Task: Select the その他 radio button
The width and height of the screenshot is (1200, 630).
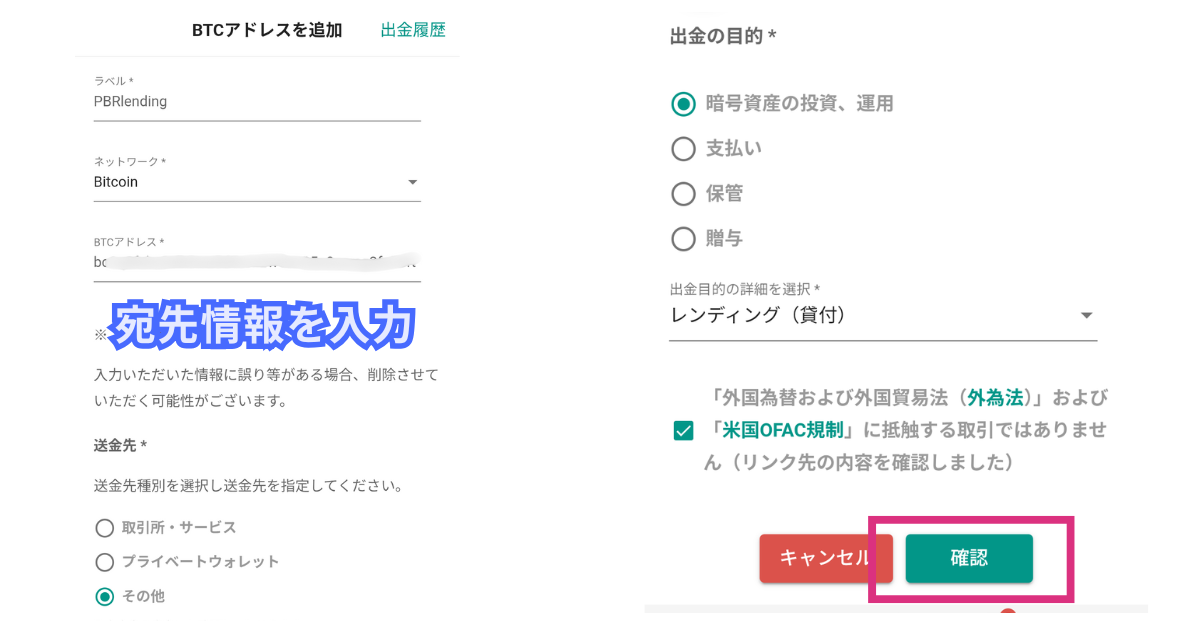Action: [x=104, y=597]
